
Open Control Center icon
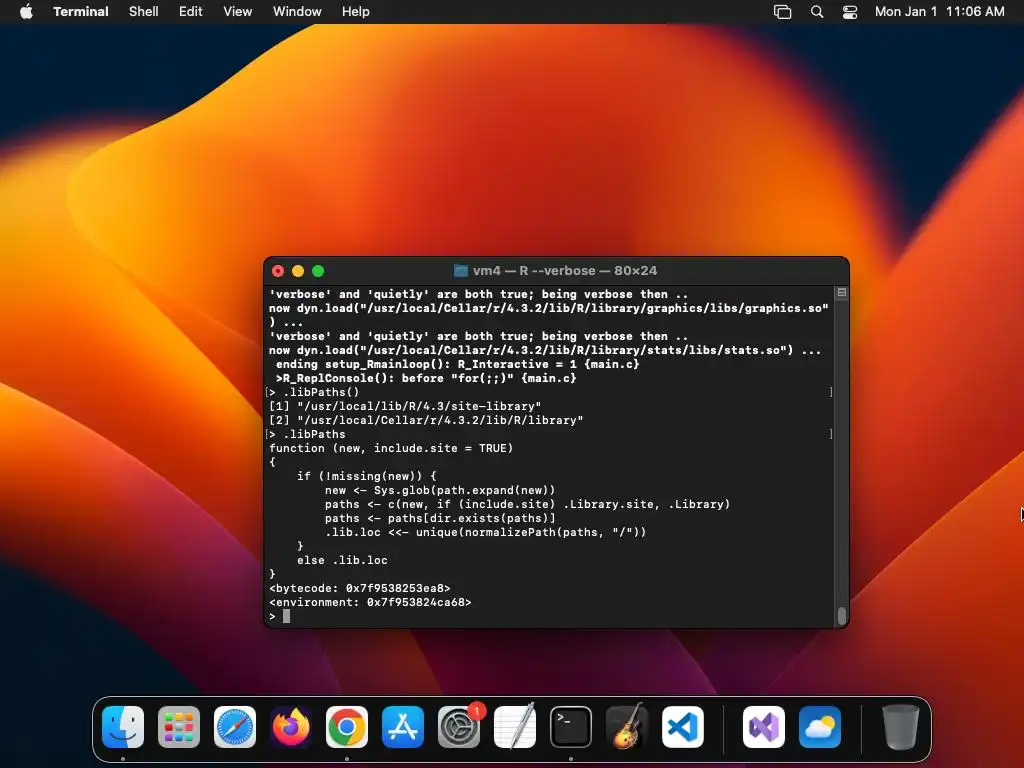[x=850, y=12]
